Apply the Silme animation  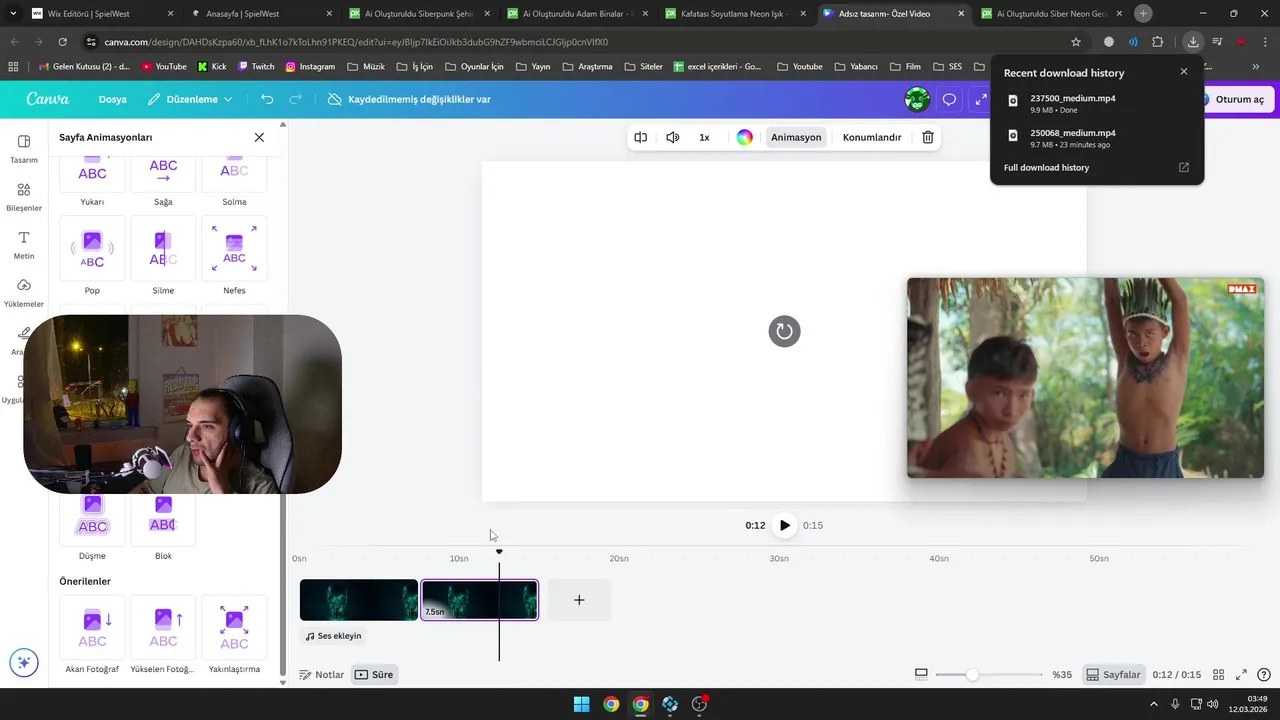pos(163,256)
